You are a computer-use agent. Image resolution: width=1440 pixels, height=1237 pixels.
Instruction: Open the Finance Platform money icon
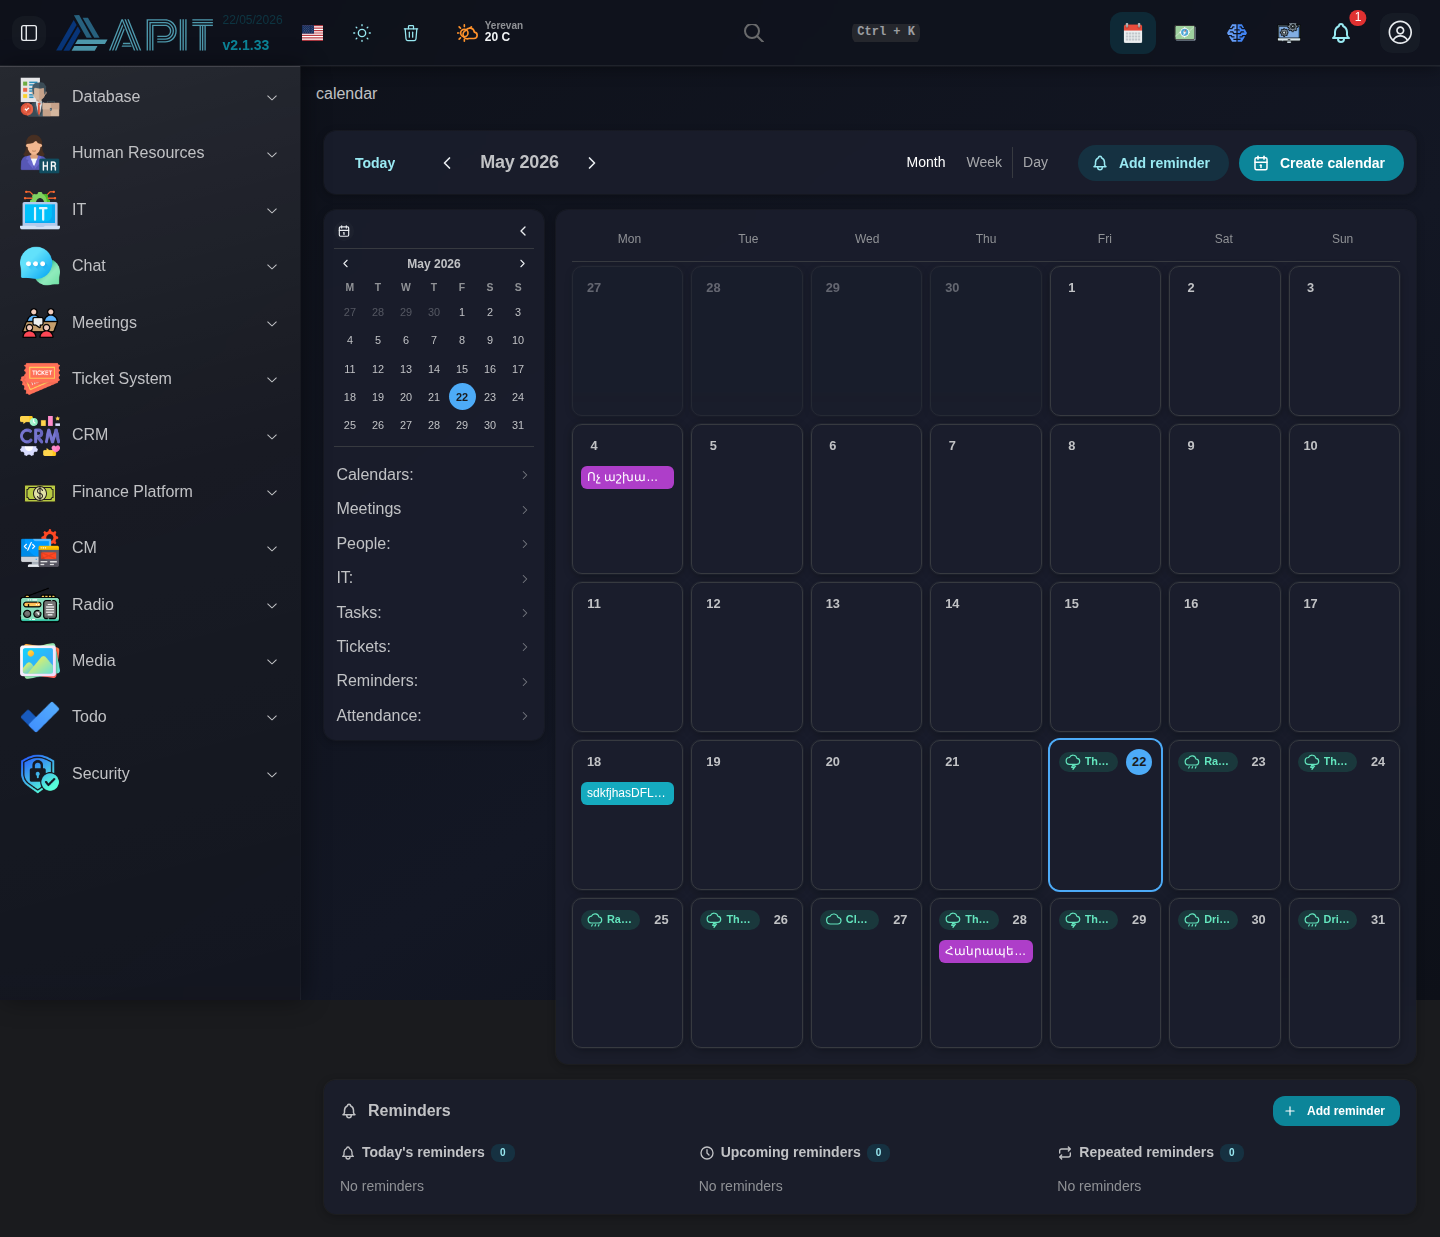pyautogui.click(x=40, y=492)
